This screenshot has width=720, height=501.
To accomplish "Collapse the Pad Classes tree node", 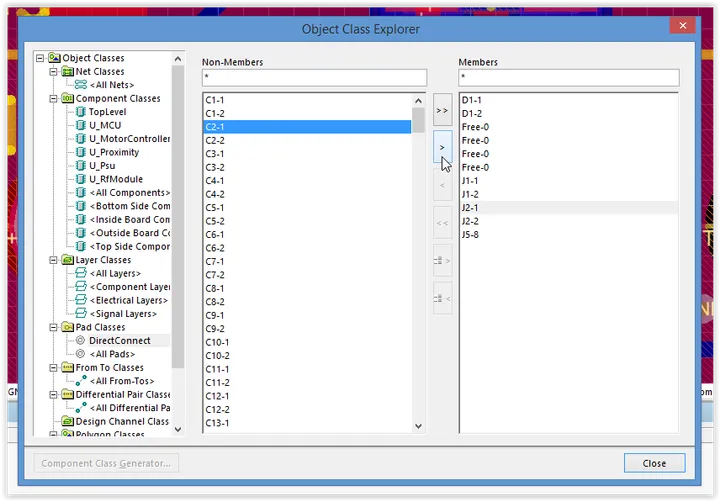I will 53,327.
